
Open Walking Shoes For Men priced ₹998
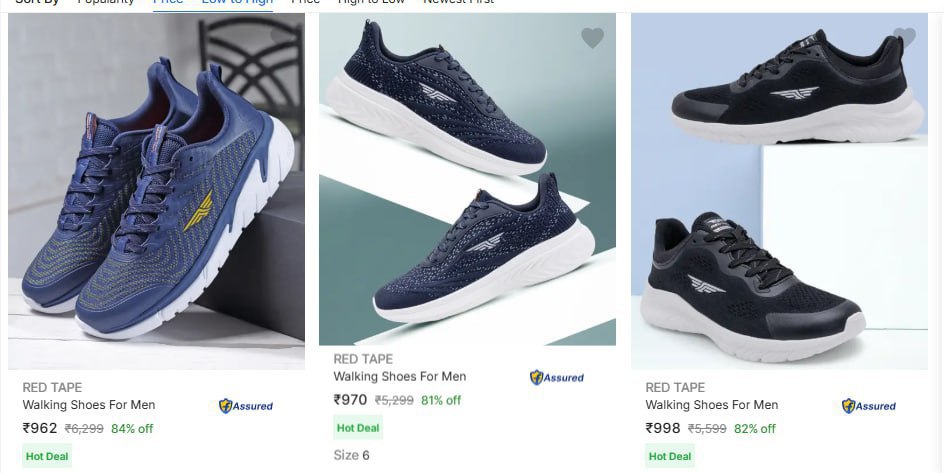click(712, 405)
